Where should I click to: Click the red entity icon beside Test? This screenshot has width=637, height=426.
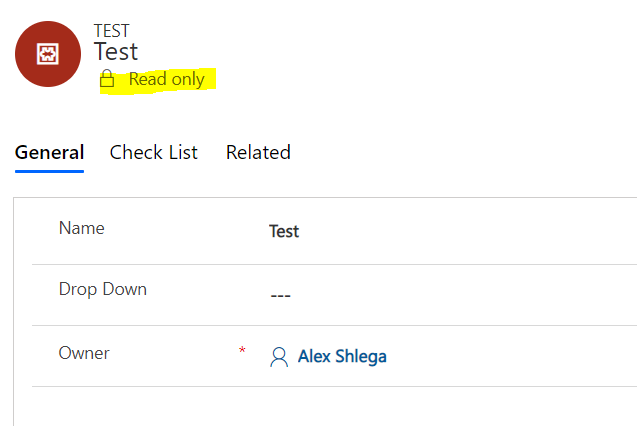48,54
